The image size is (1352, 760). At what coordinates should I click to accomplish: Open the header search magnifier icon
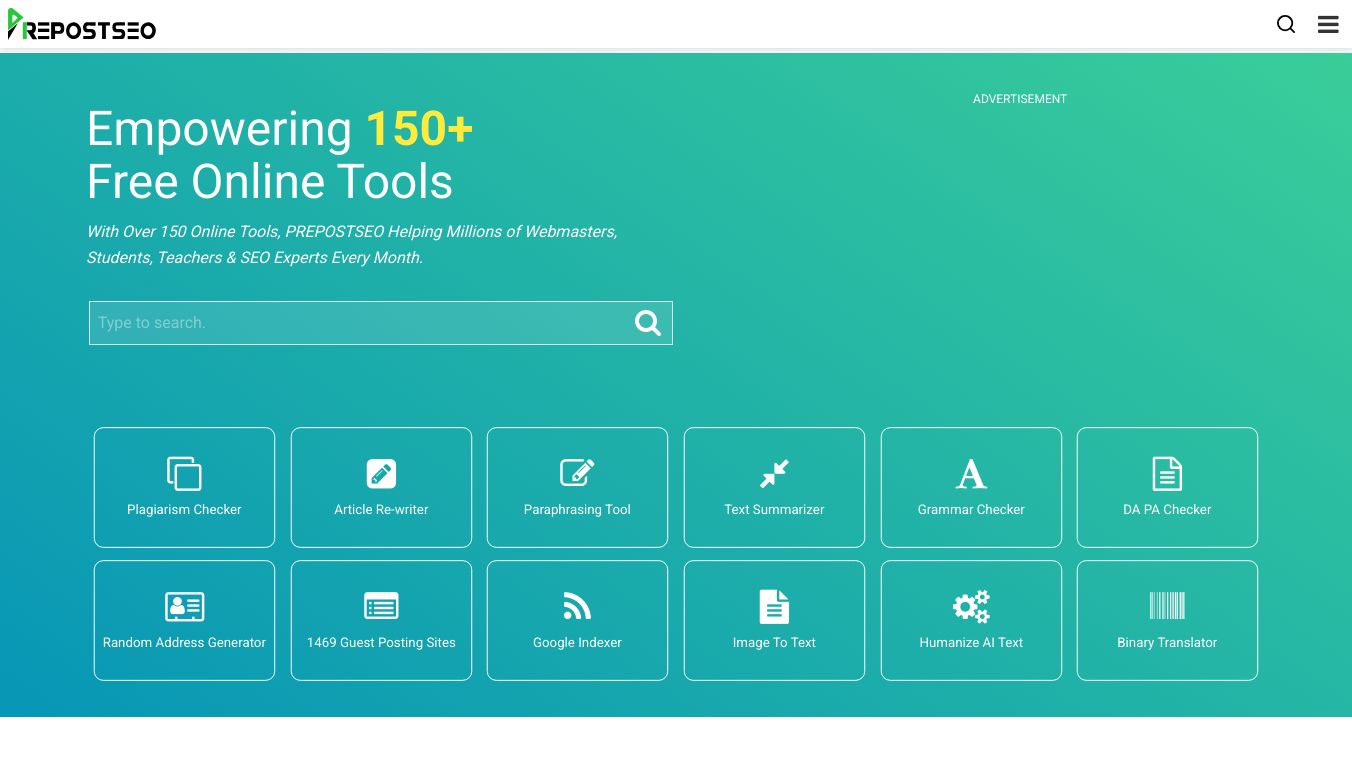coord(1286,24)
